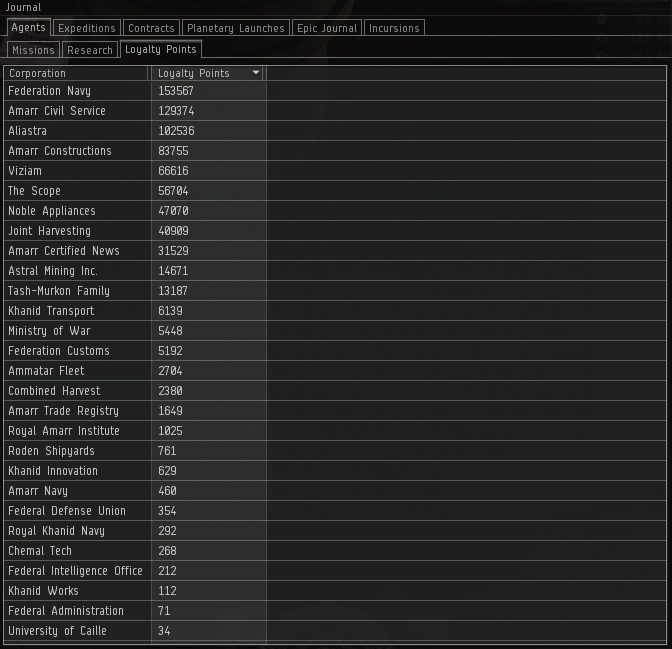The image size is (672, 649).
Task: Click the Journal window title
Action: coord(23,7)
